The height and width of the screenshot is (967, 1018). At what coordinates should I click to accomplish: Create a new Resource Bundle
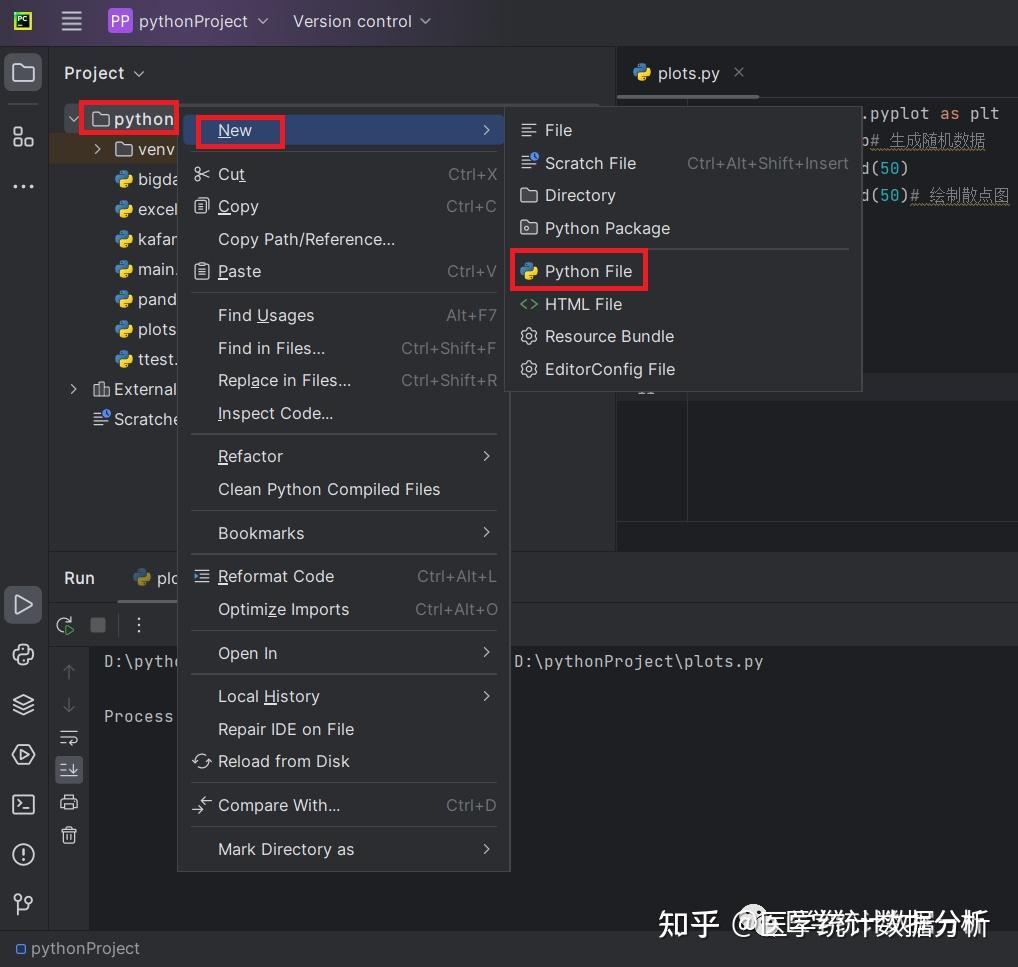684,336
